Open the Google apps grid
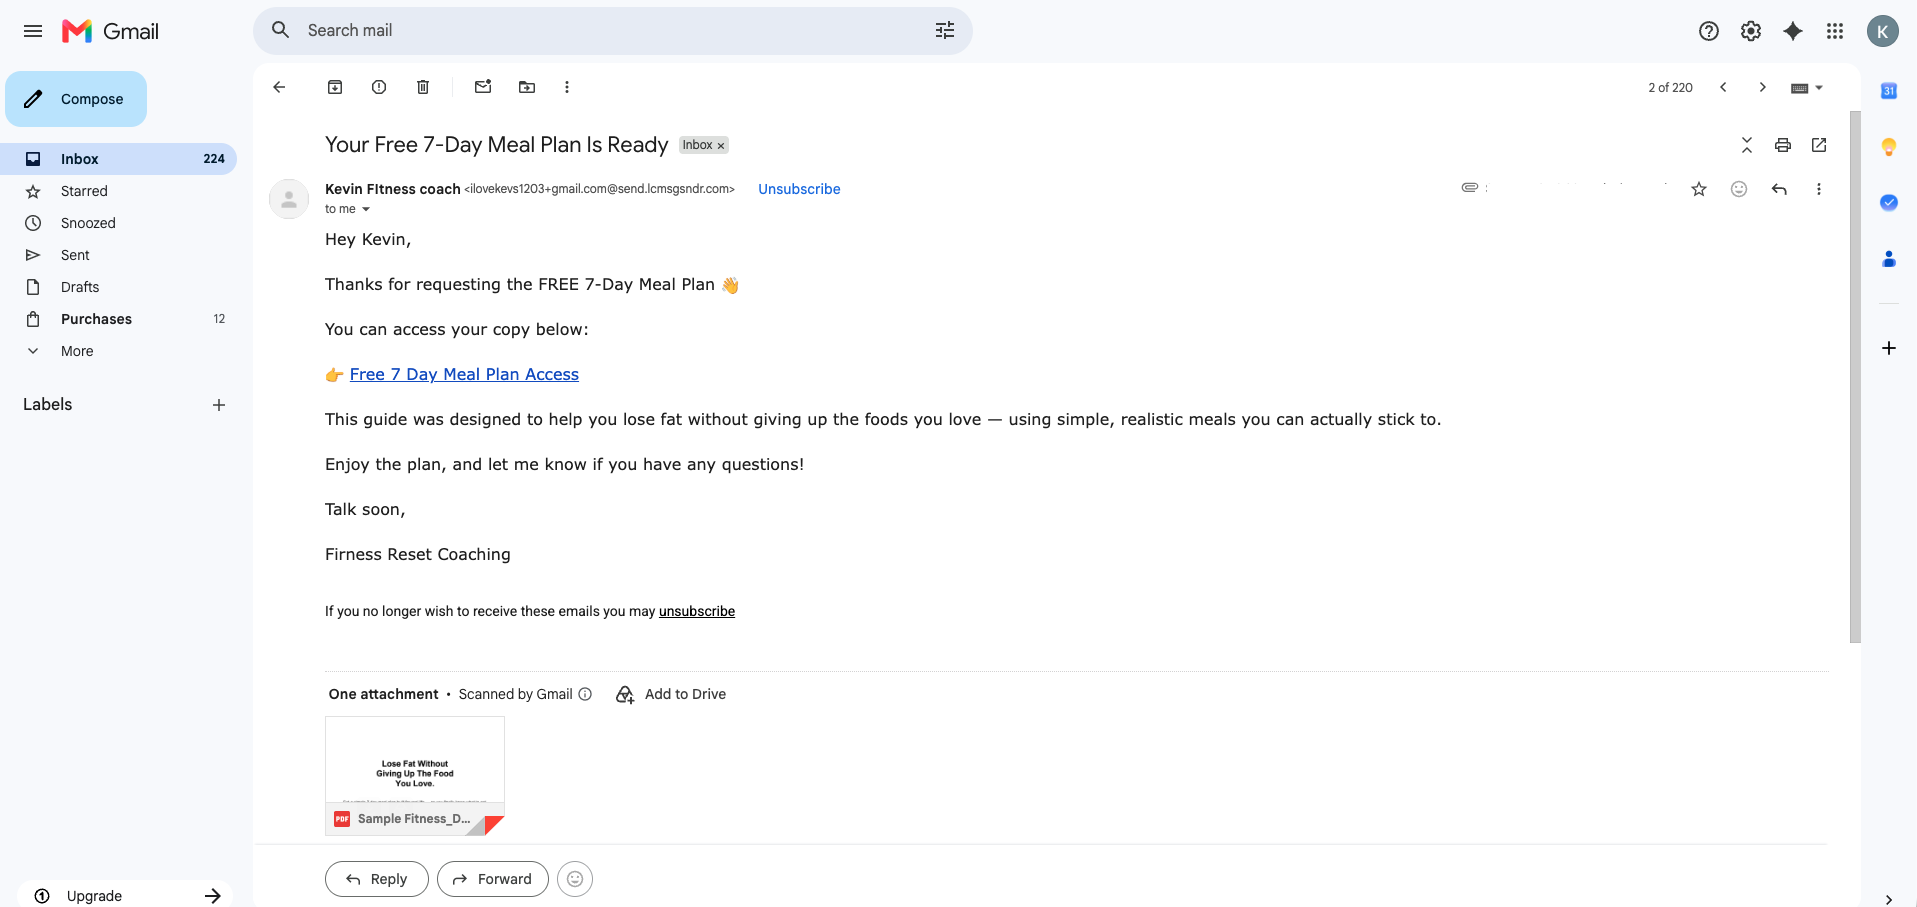1917x907 pixels. coord(1835,31)
